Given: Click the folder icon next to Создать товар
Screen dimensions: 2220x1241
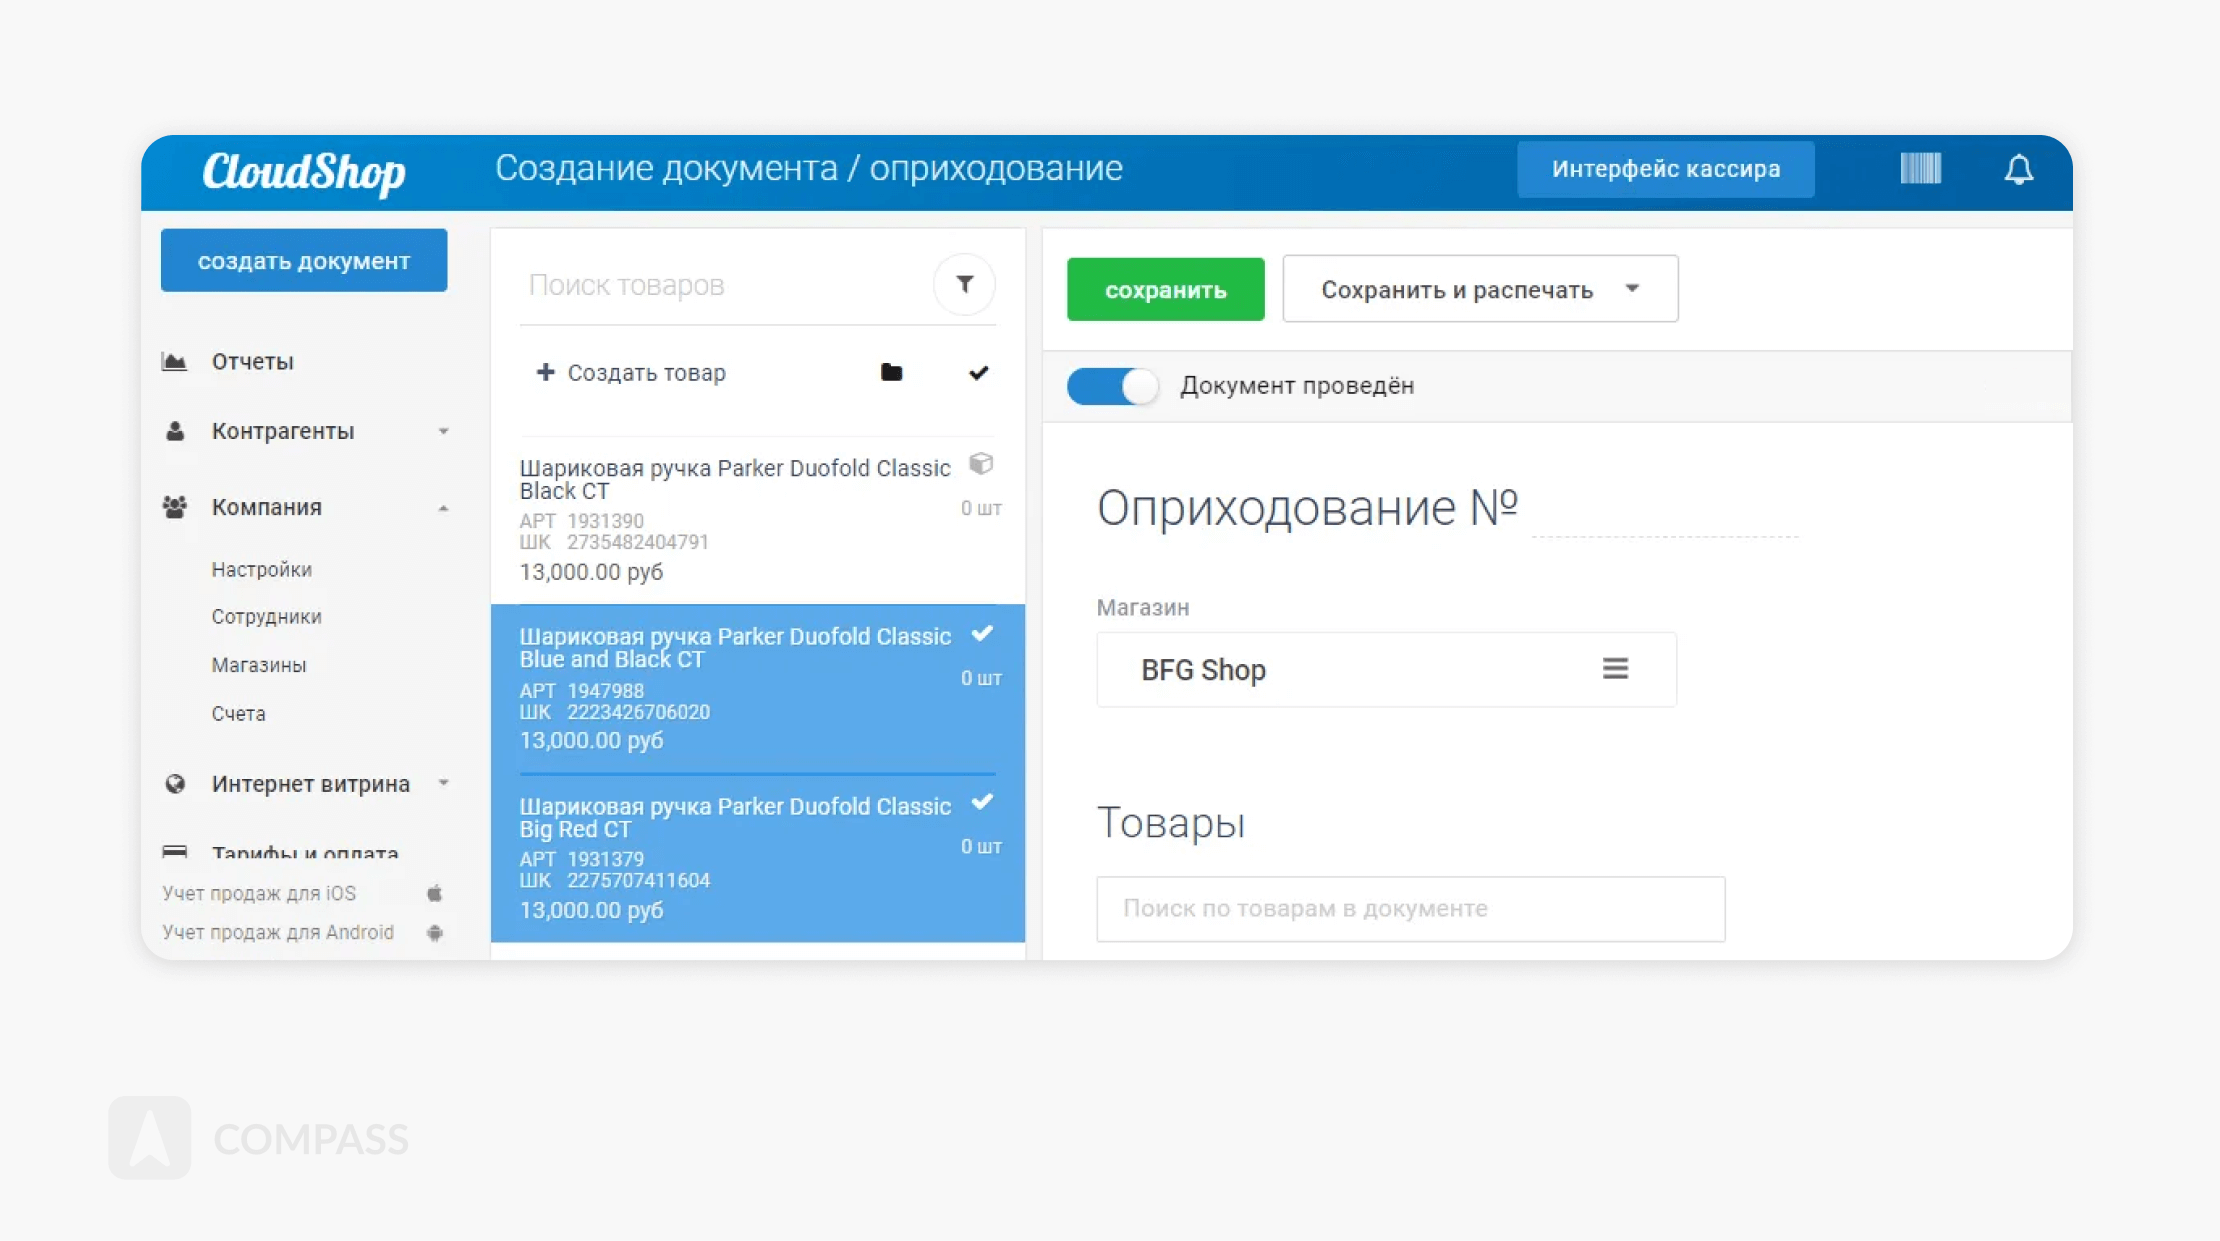Looking at the screenshot, I should (891, 373).
